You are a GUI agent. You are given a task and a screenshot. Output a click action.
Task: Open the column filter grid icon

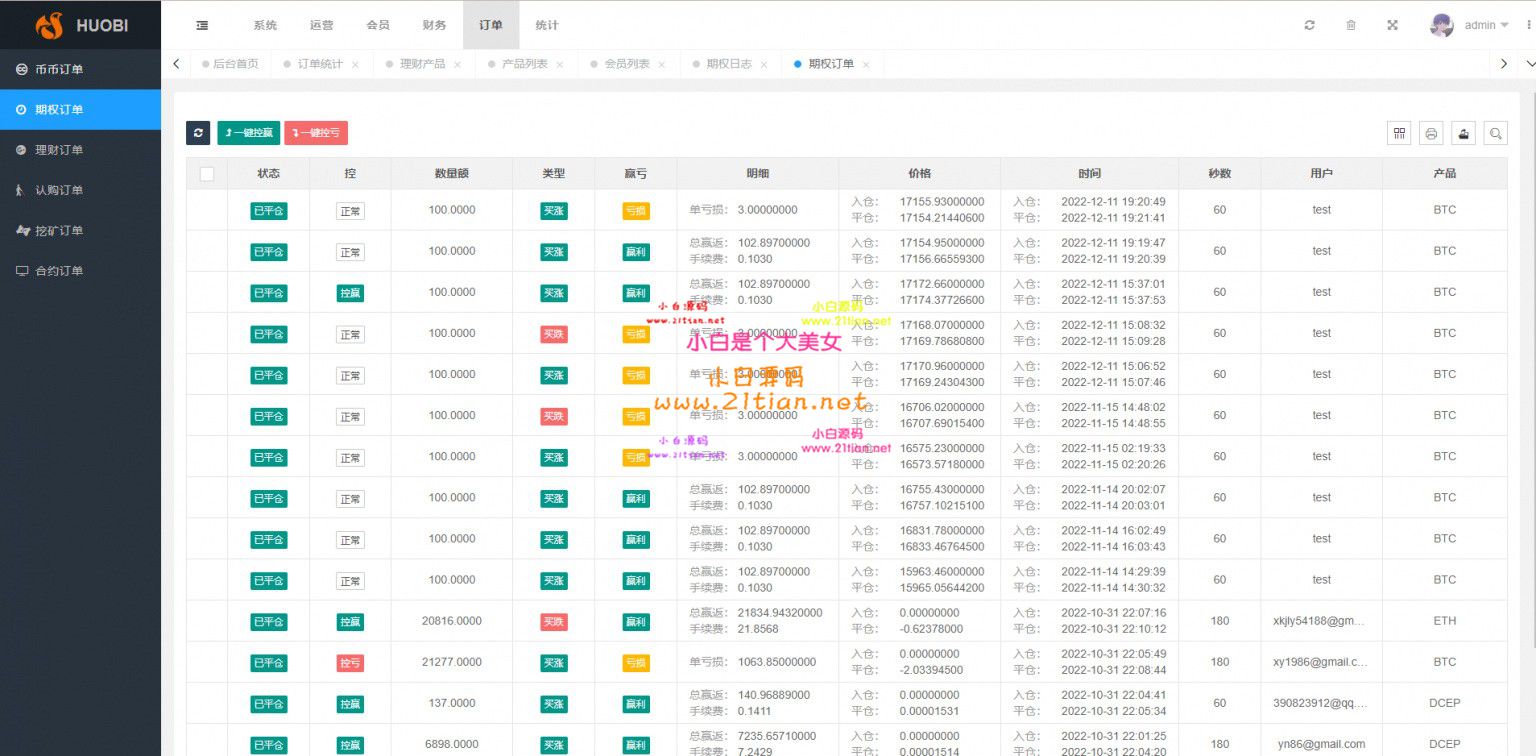pyautogui.click(x=1400, y=133)
